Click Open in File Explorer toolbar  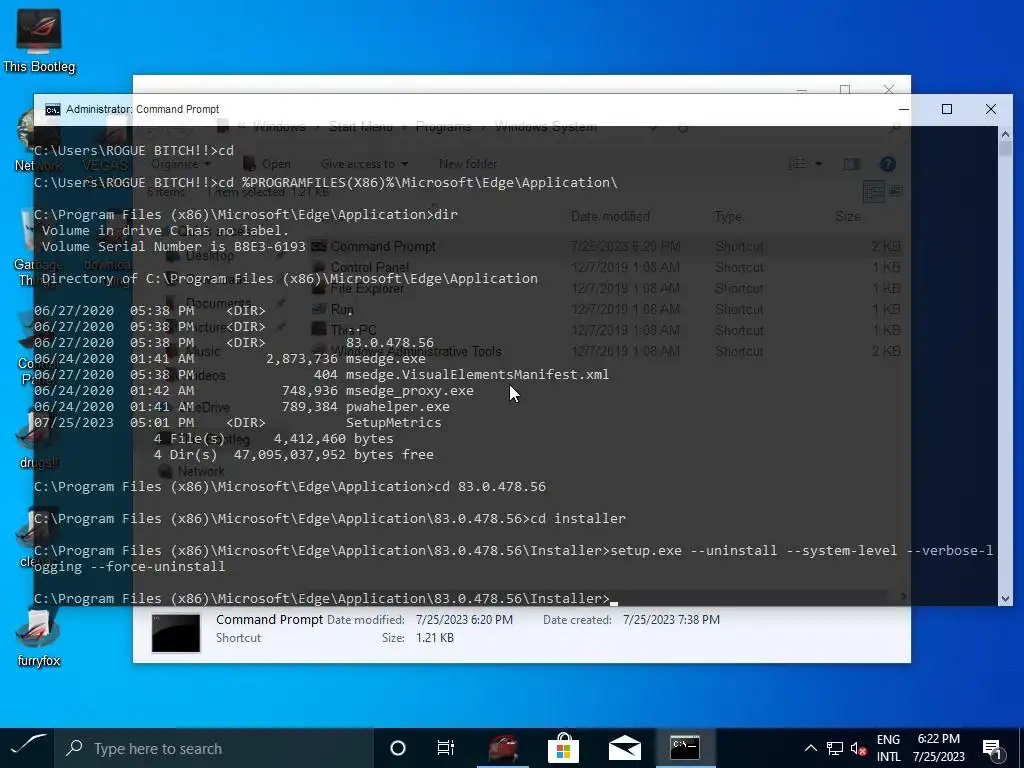coord(267,164)
